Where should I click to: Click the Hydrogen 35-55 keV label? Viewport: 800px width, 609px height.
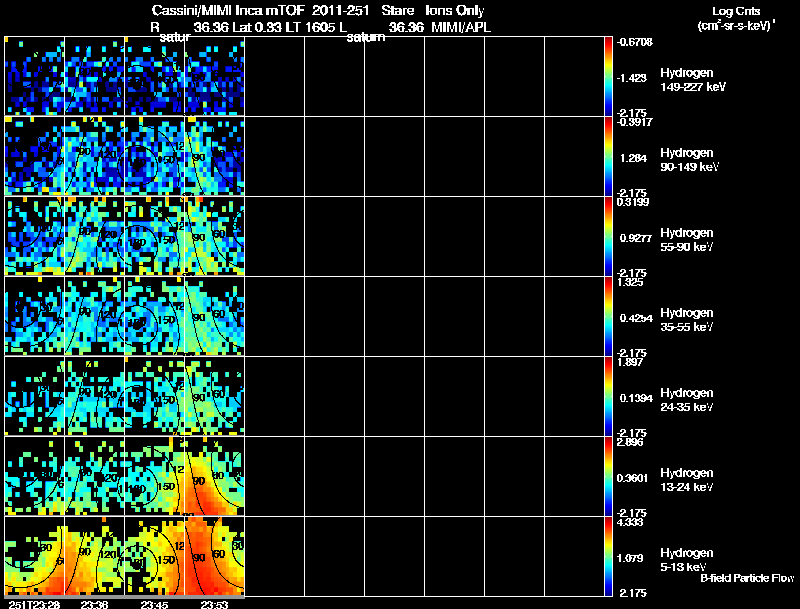687,320
